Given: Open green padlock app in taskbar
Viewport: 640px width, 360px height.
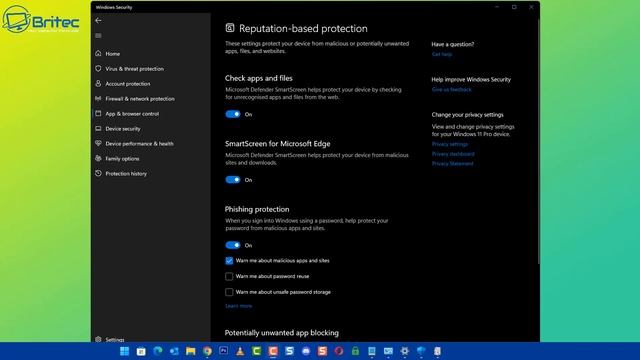Looking at the screenshot, I should pyautogui.click(x=355, y=351).
